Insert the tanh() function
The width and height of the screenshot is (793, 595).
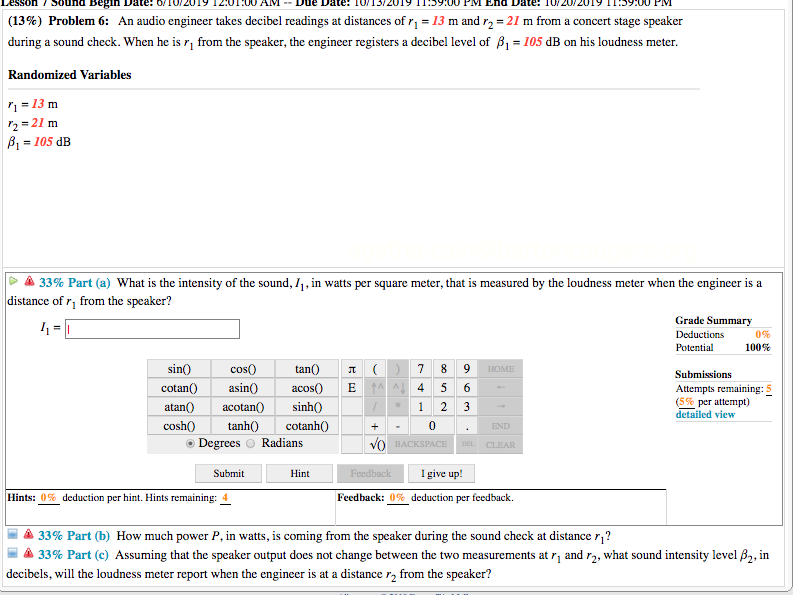tap(243, 426)
